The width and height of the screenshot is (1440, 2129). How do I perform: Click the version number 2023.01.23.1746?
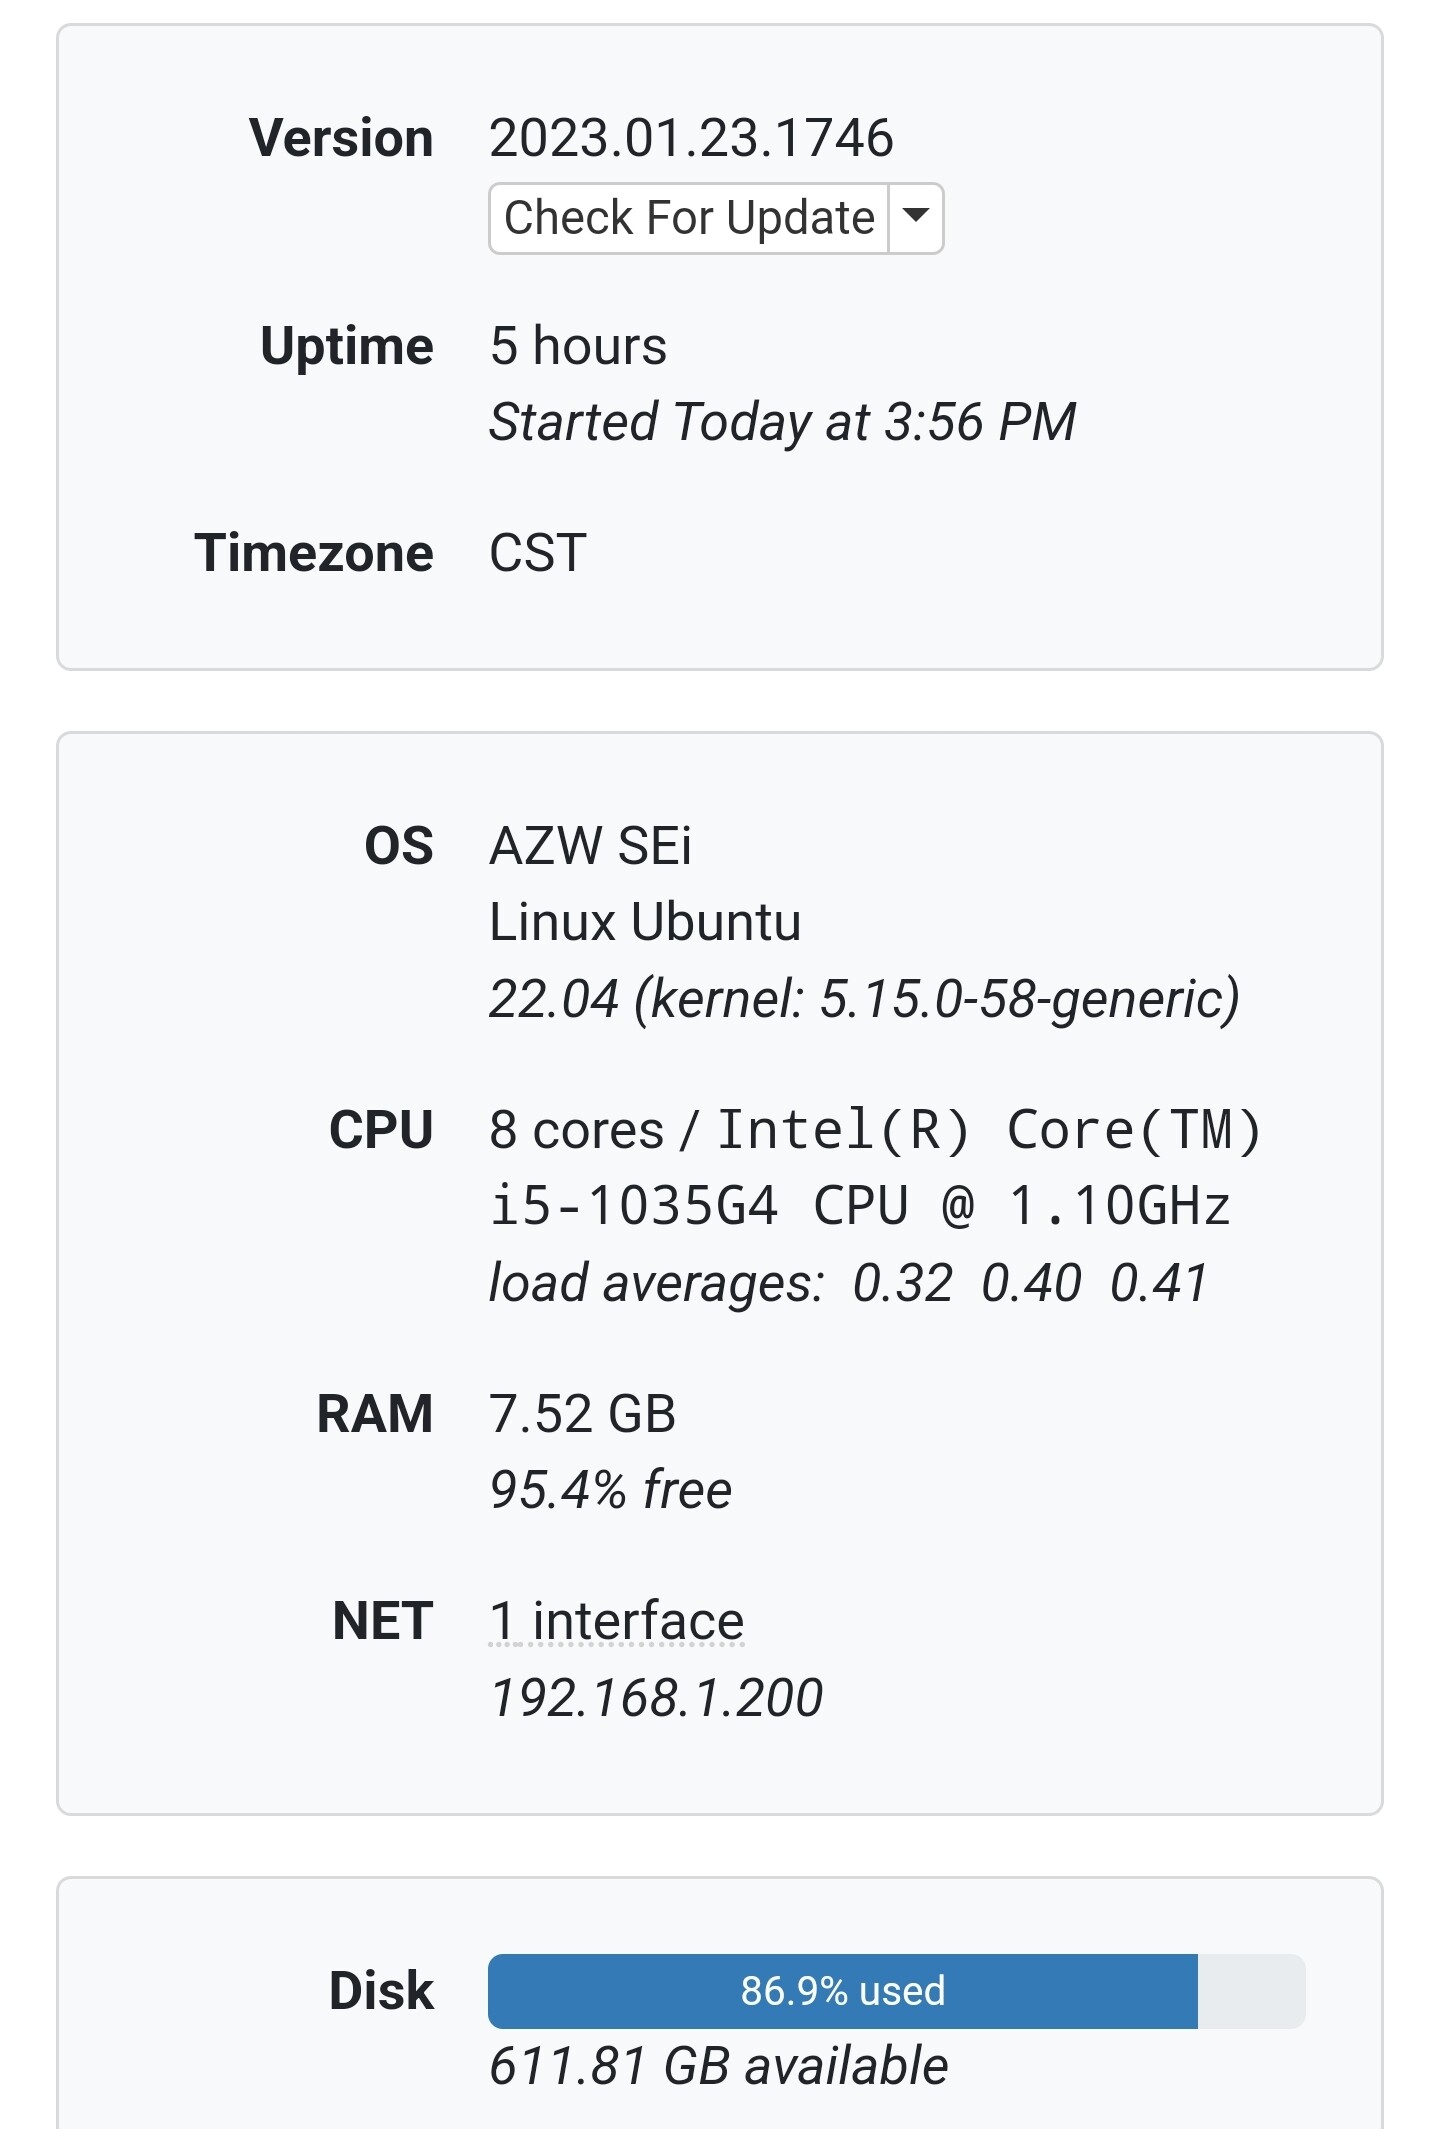(x=690, y=138)
